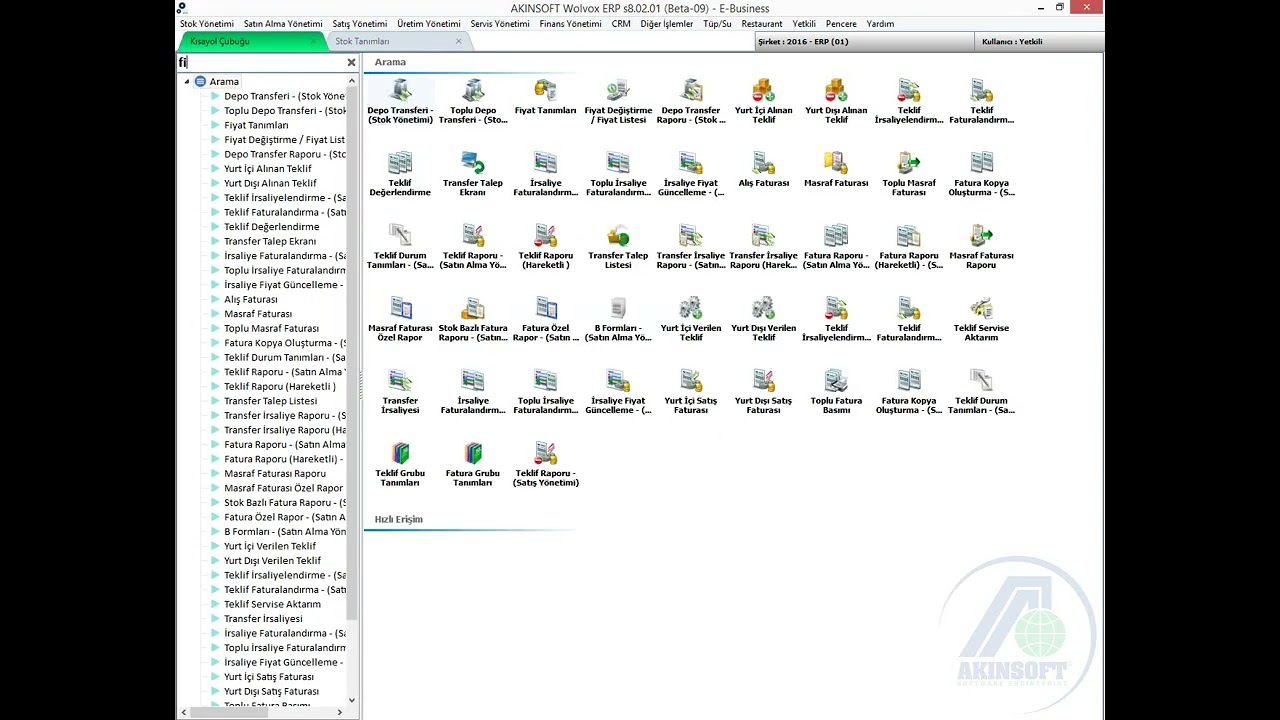
Task: Open Toplu Masraf Faturası icon
Action: pos(909,175)
